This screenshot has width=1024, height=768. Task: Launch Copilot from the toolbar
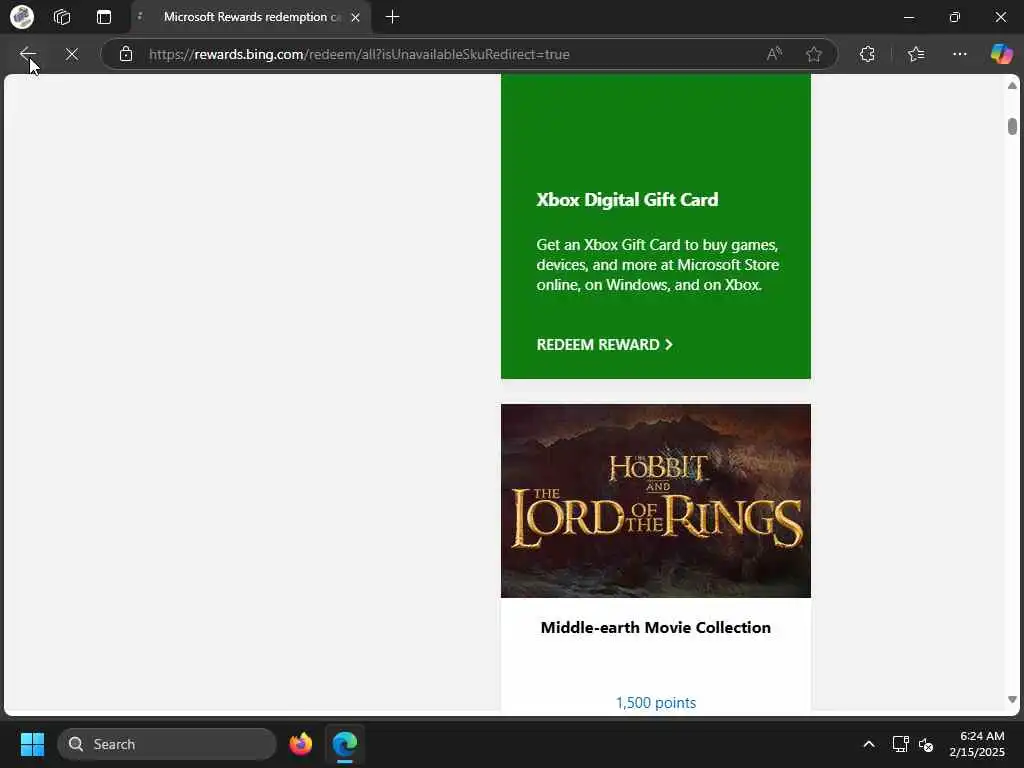coord(1001,54)
